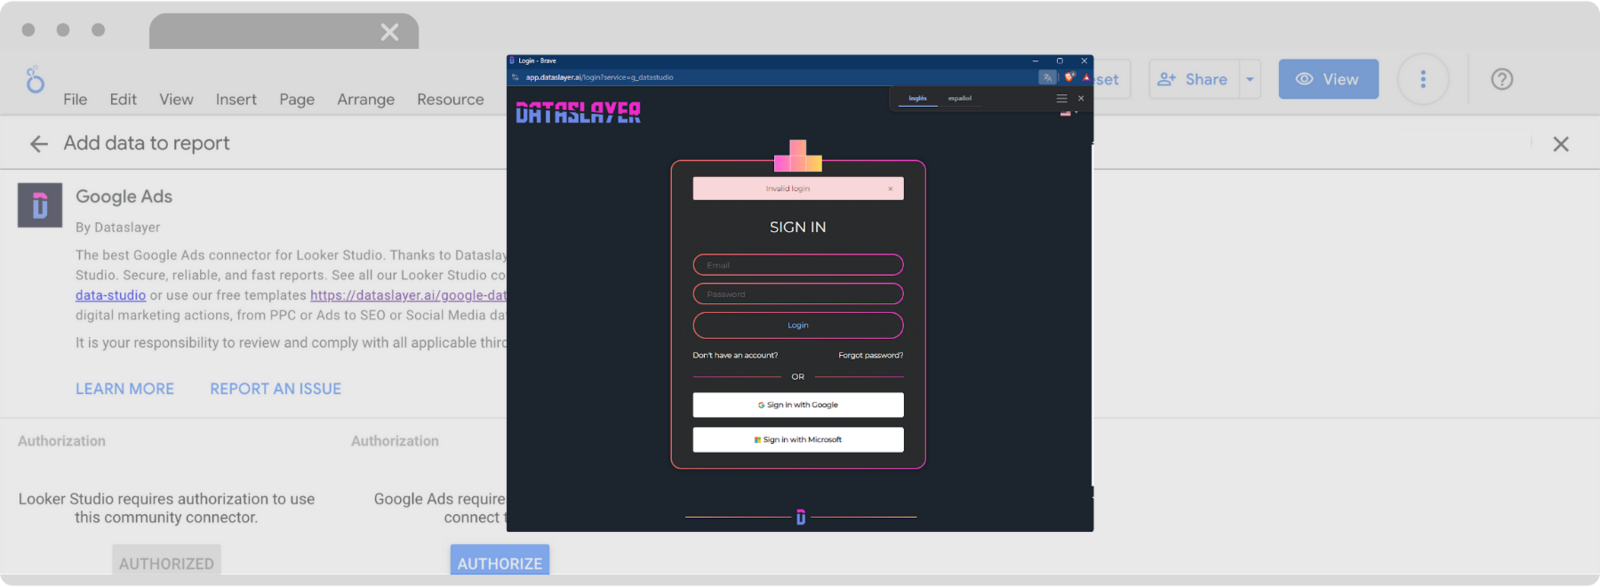
Task: Go back using the Add data arrow
Action: click(x=39, y=144)
